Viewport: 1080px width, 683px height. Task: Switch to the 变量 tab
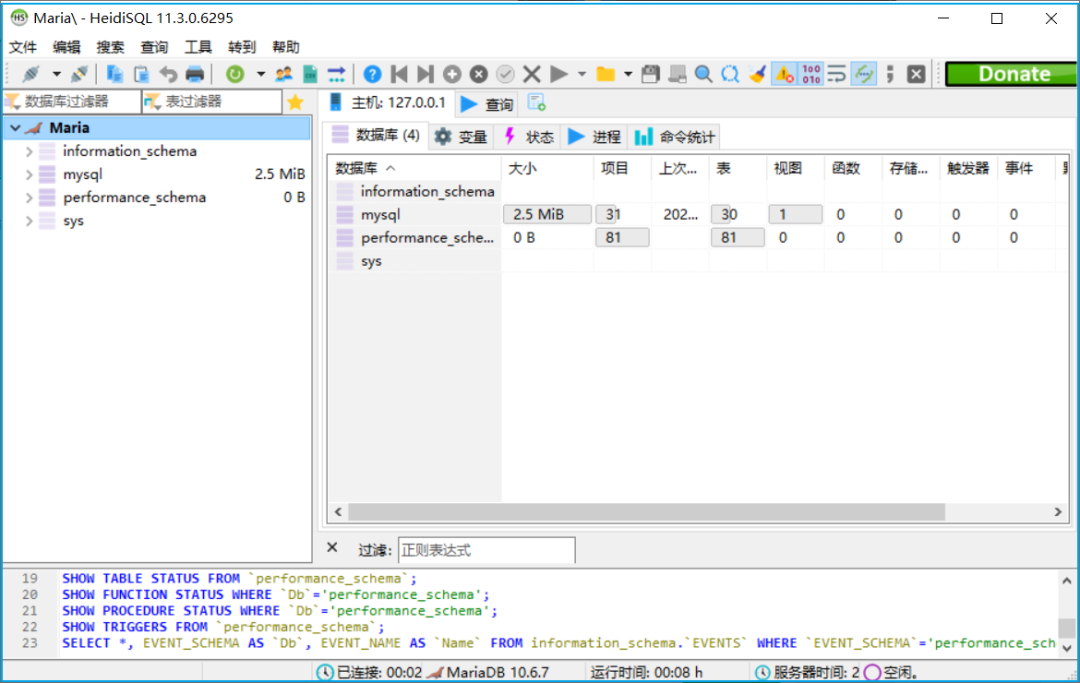pos(461,137)
